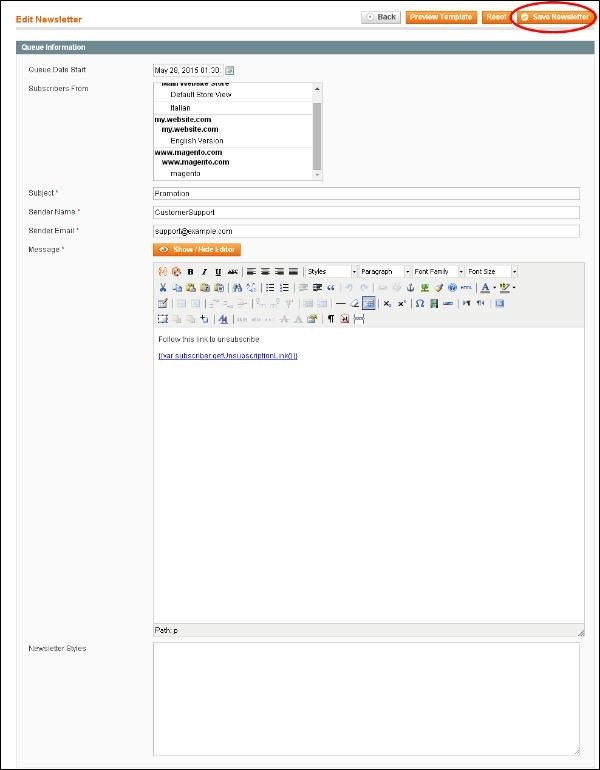Toggle fullscreen editor mode
The image size is (600, 770).
click(499, 303)
